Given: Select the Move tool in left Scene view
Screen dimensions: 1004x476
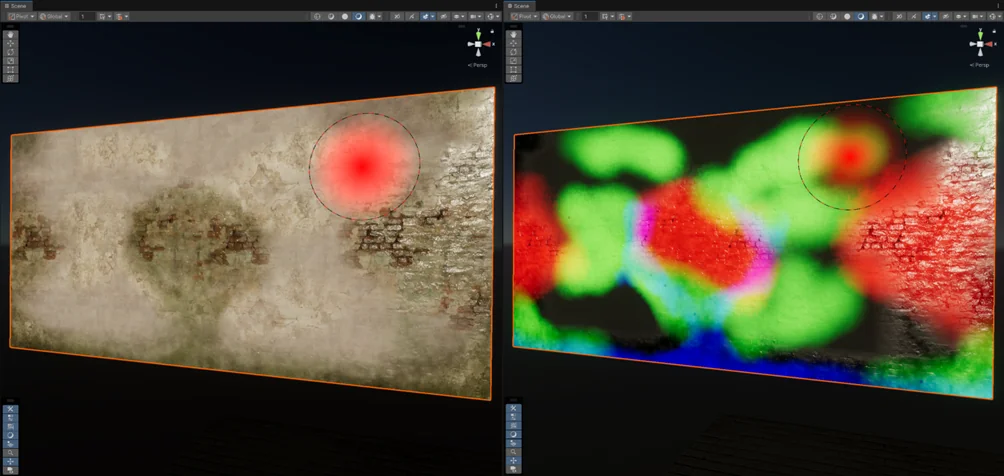Looking at the screenshot, I should 11,43.
